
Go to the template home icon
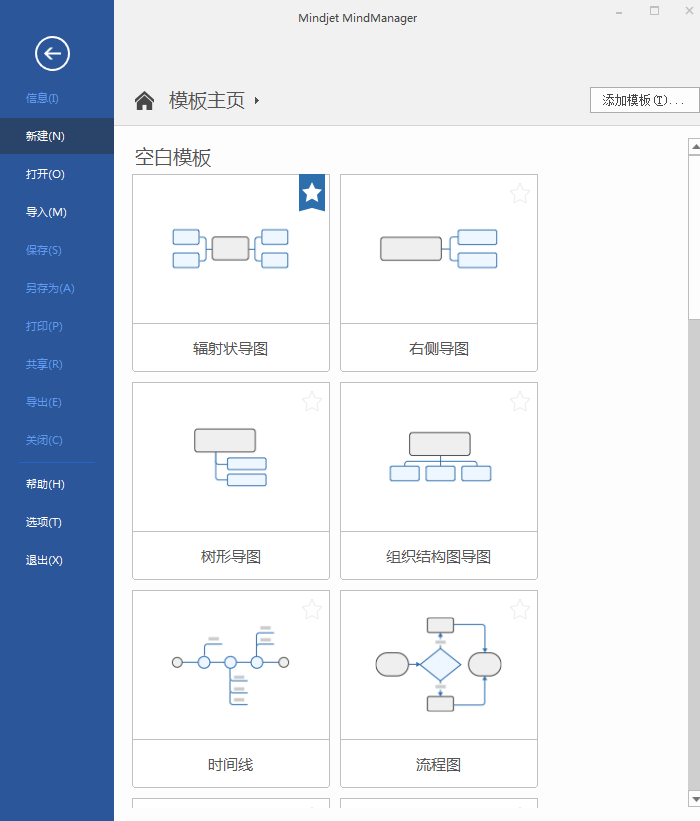(145, 101)
